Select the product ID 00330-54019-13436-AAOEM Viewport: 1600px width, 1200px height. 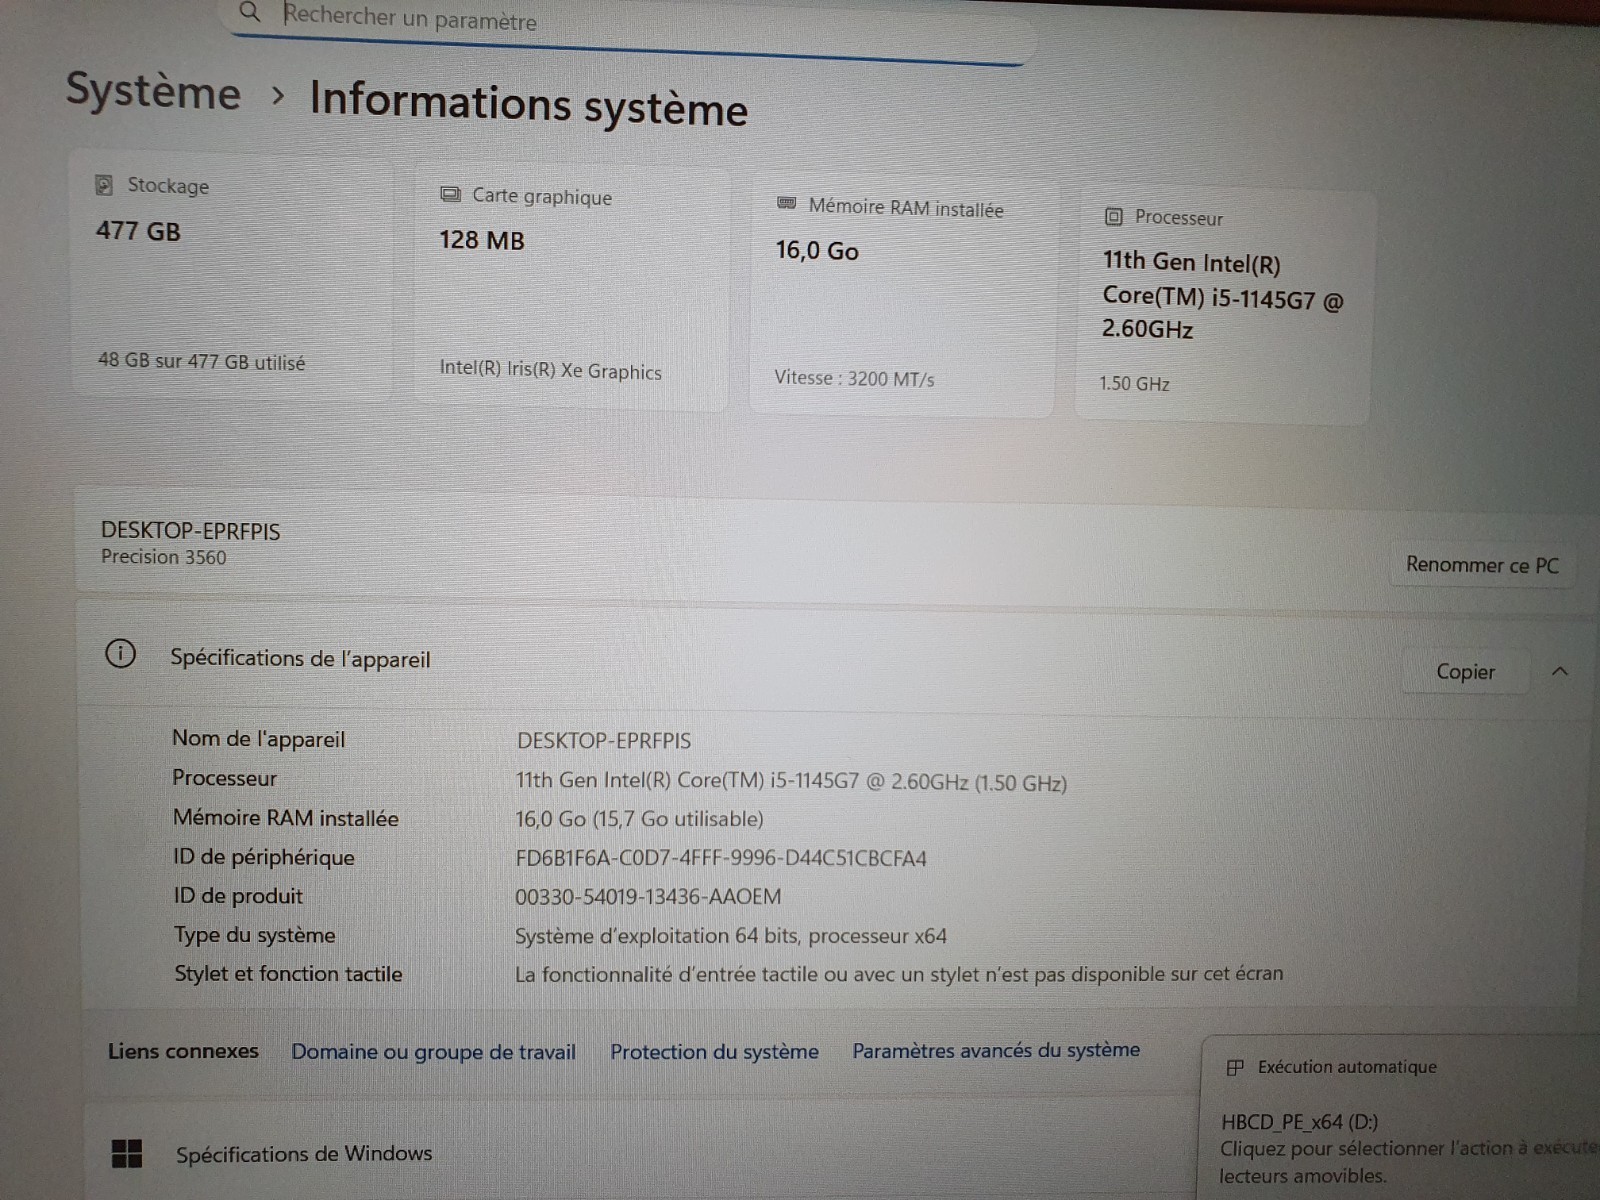pos(648,896)
